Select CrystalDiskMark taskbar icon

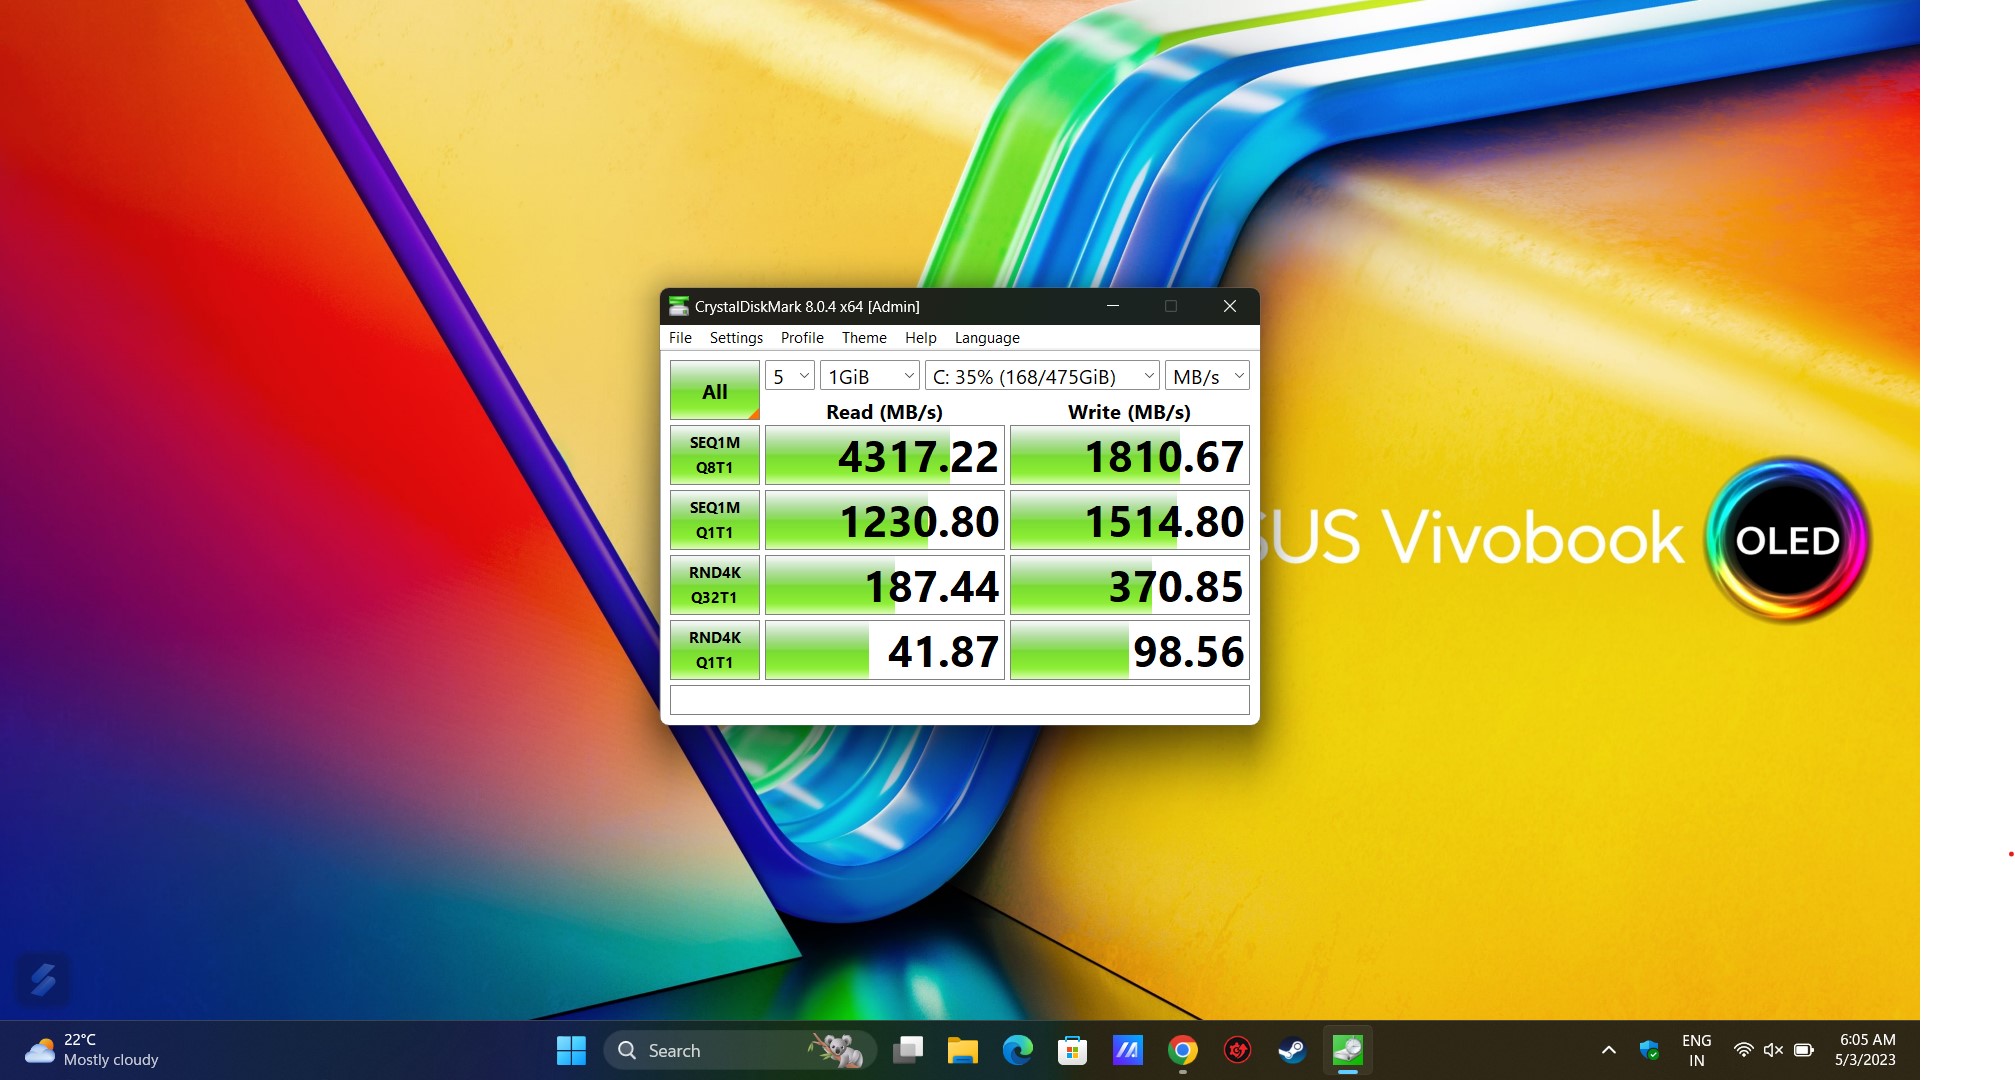point(1347,1050)
